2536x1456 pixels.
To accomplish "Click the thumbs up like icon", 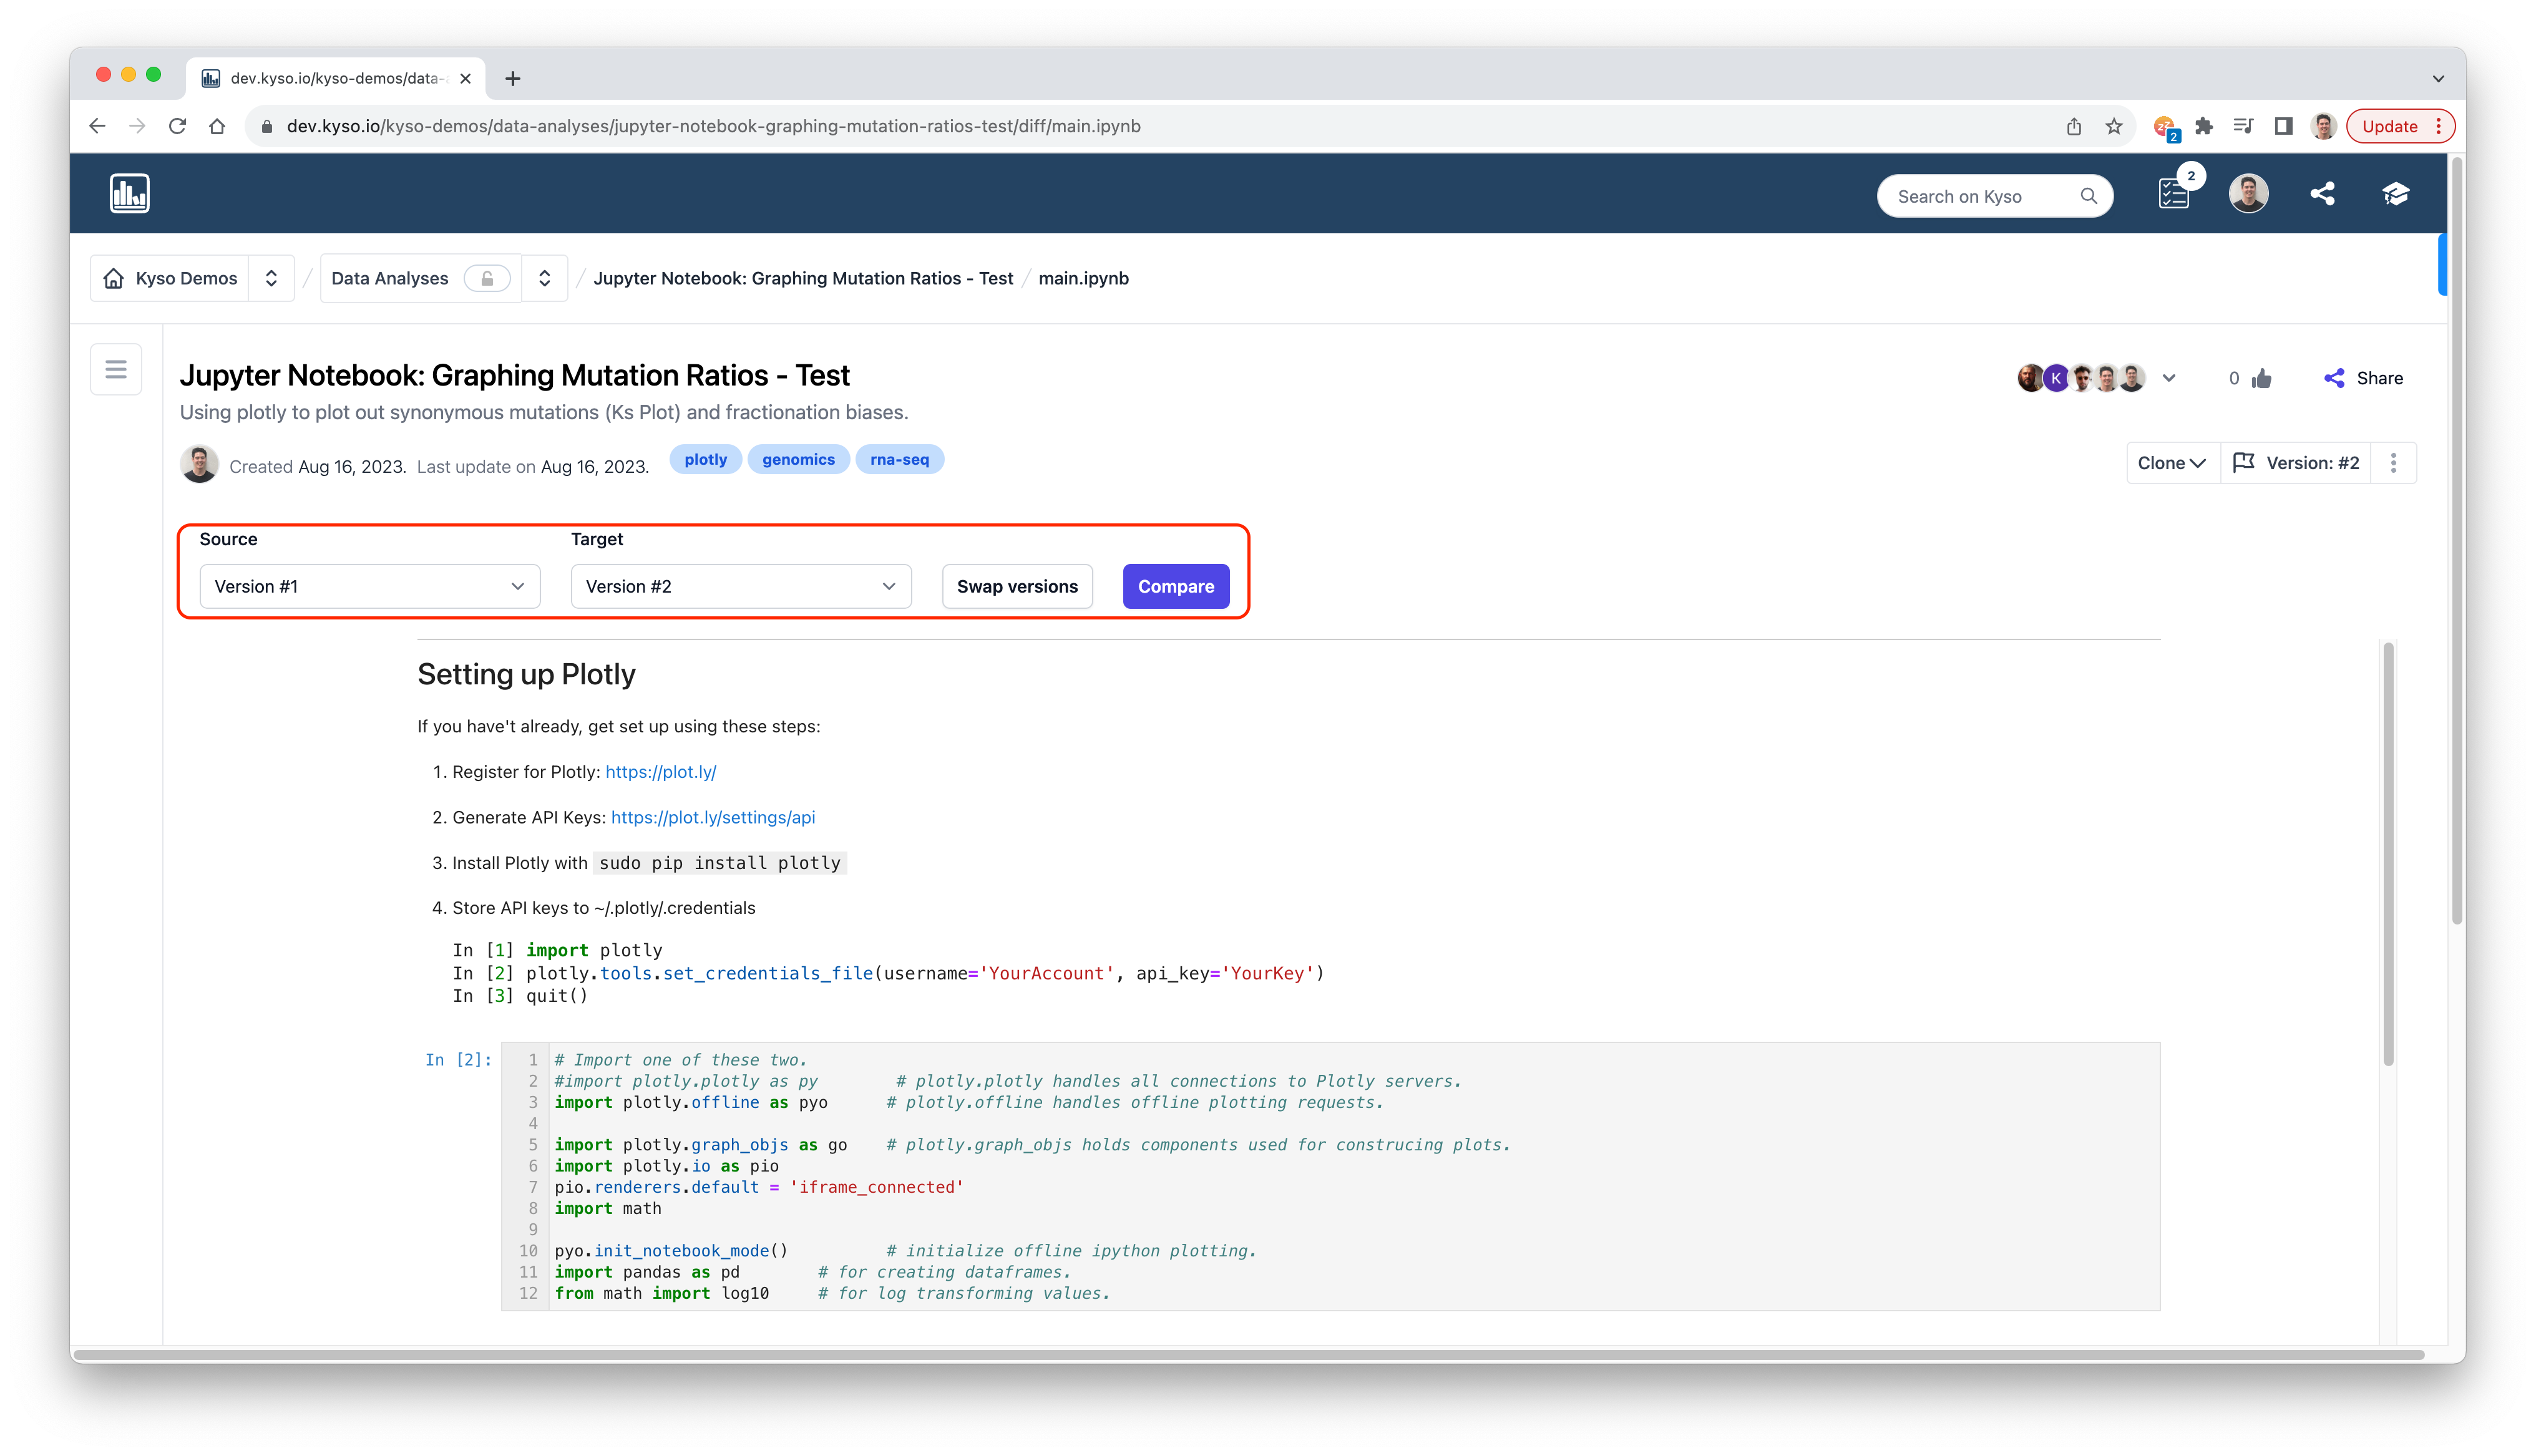I will (x=2262, y=378).
